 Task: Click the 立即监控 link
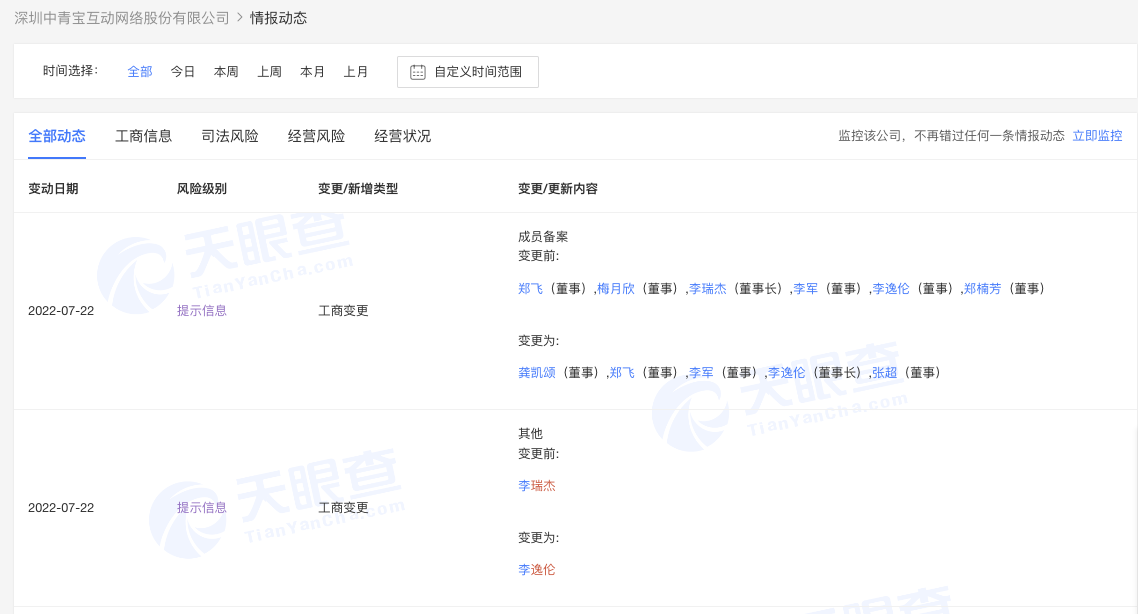point(1097,136)
